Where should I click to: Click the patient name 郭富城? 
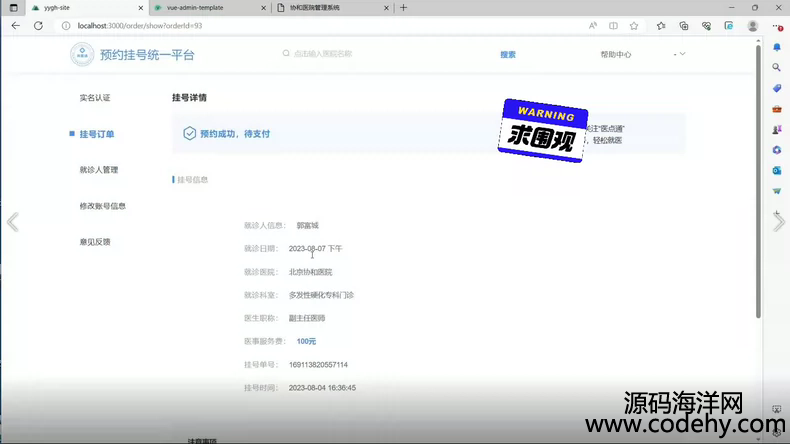[x=307, y=225]
